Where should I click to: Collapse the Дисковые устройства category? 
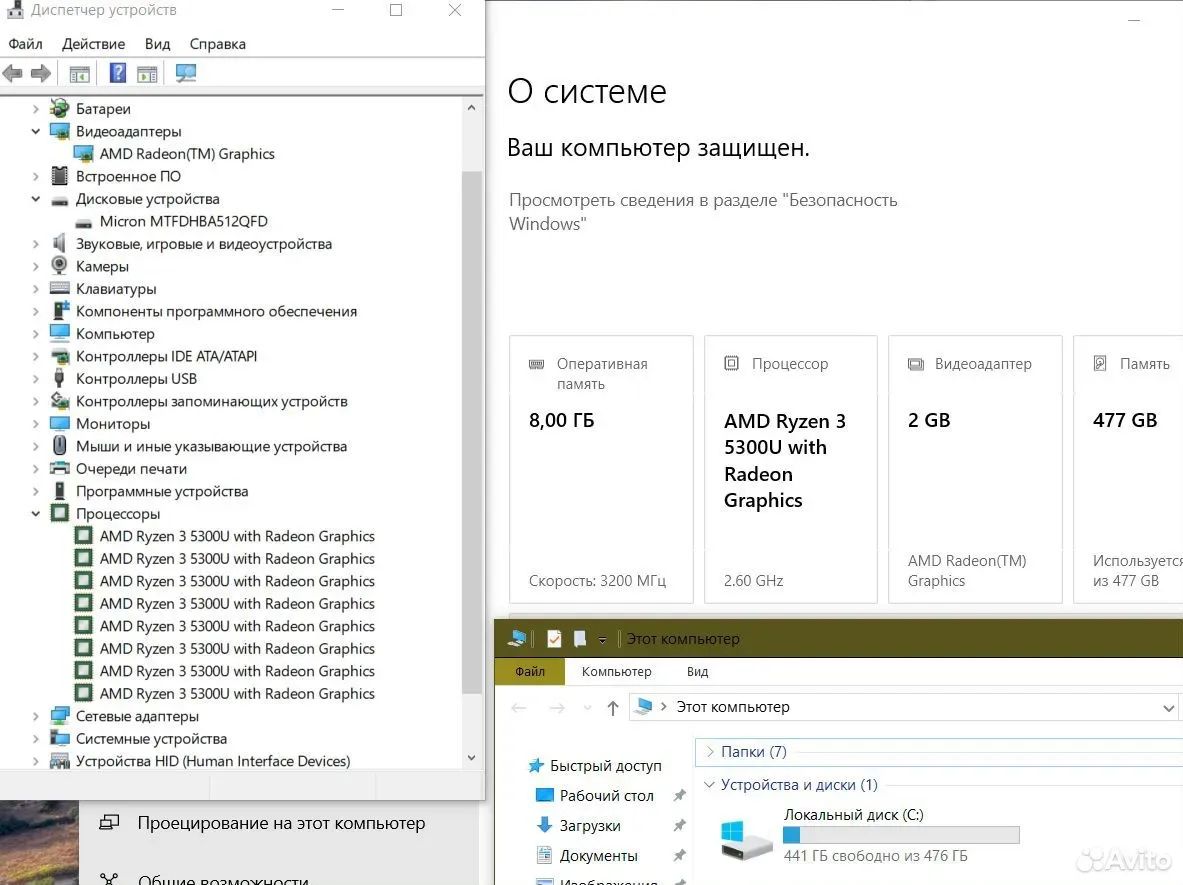pyautogui.click(x=35, y=199)
